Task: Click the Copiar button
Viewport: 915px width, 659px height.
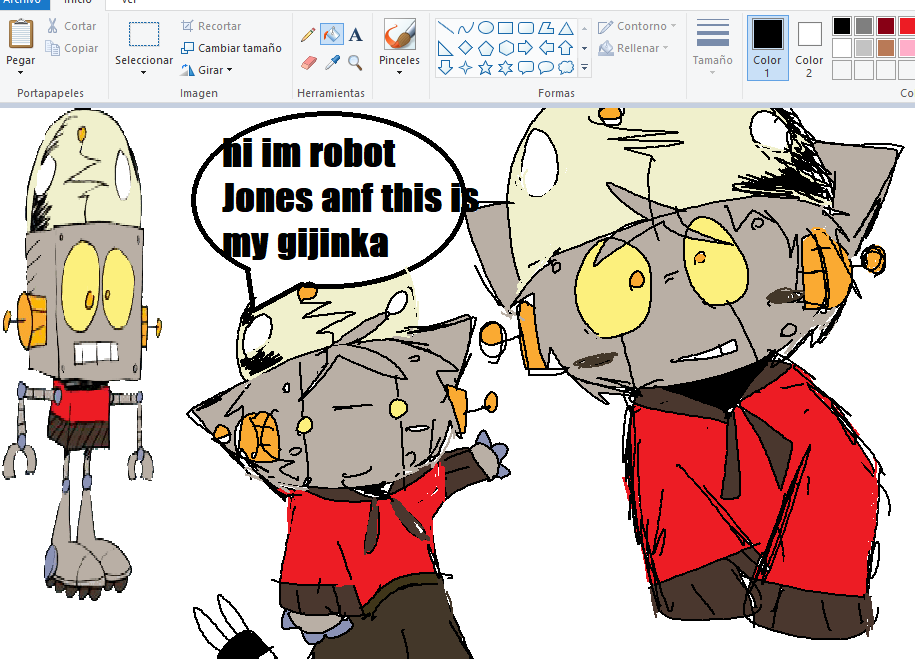Action: click(71, 48)
